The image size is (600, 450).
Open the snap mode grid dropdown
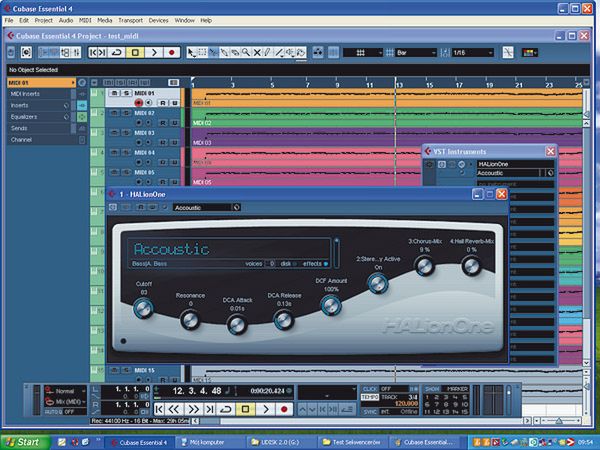363,52
